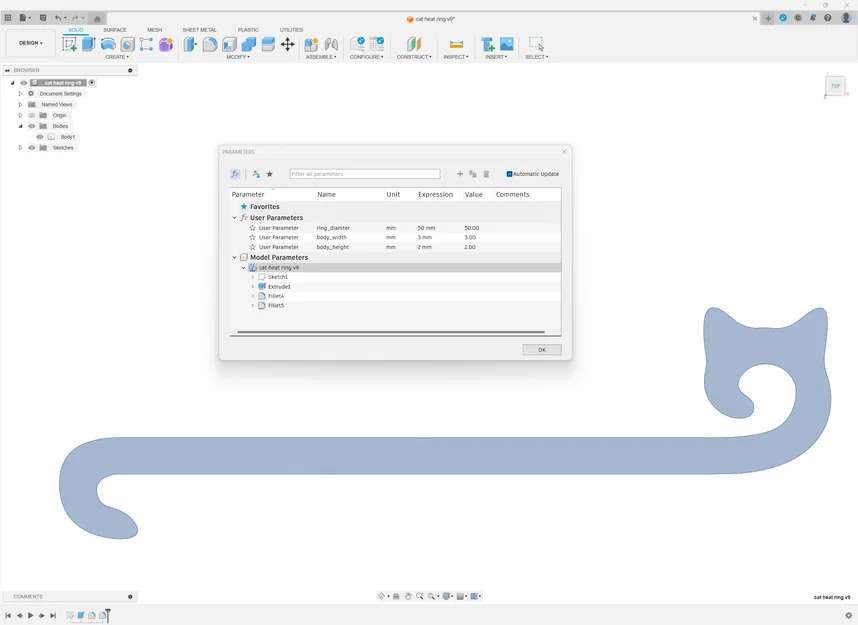Hide the Bodies folder visibility
Image resolution: width=858 pixels, height=625 pixels.
[x=32, y=126]
